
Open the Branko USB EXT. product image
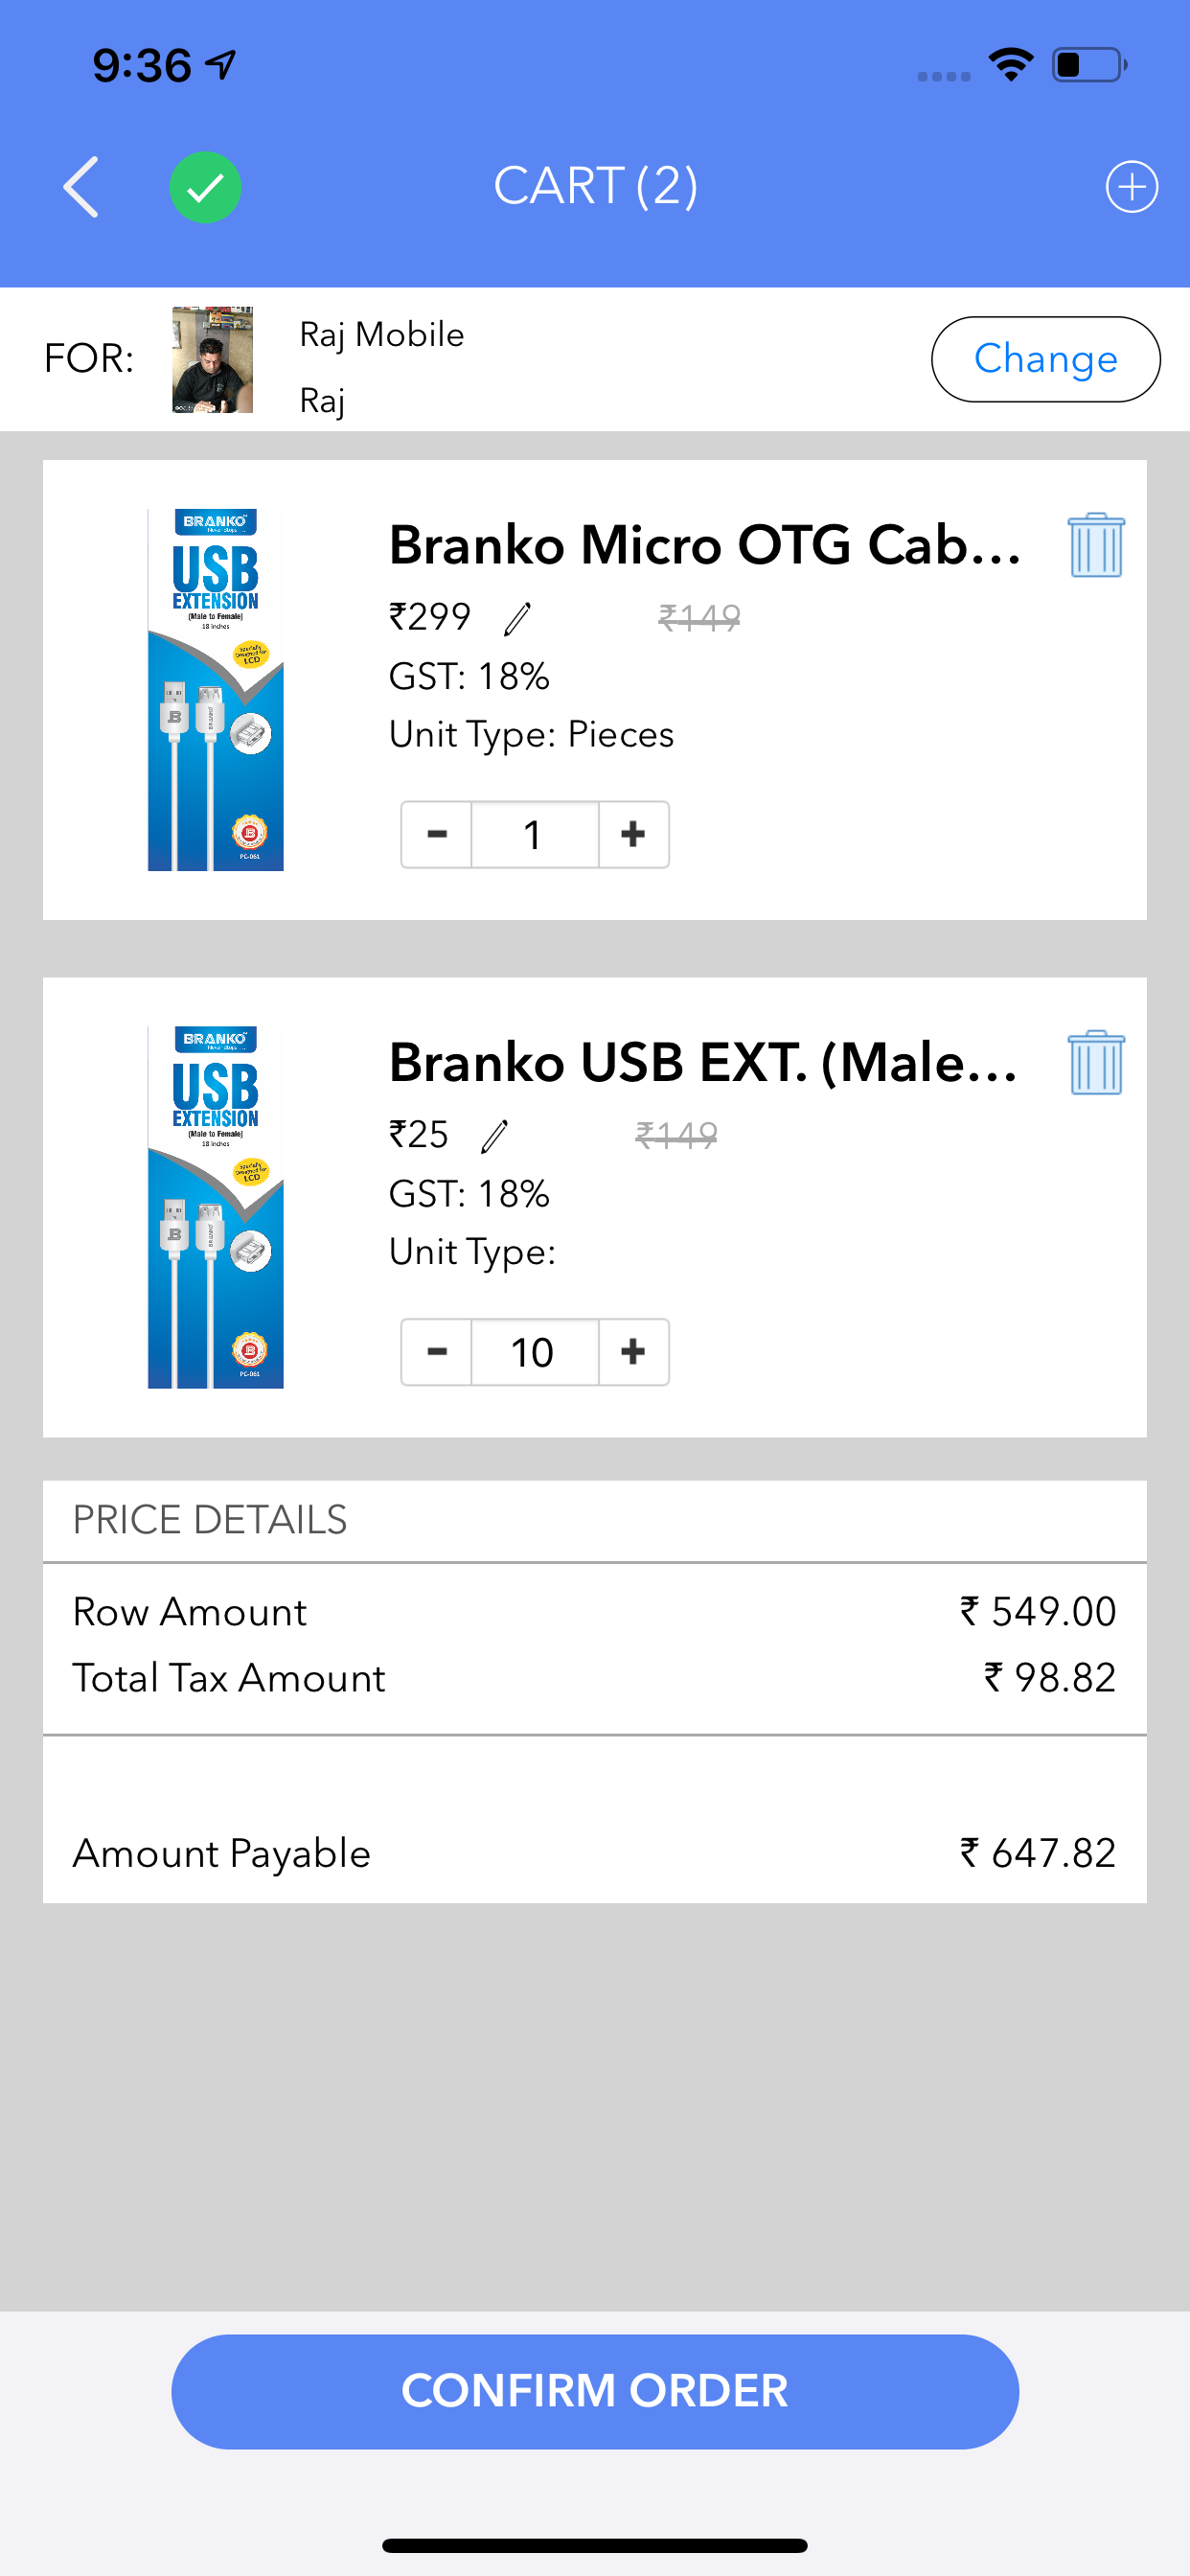point(216,1207)
